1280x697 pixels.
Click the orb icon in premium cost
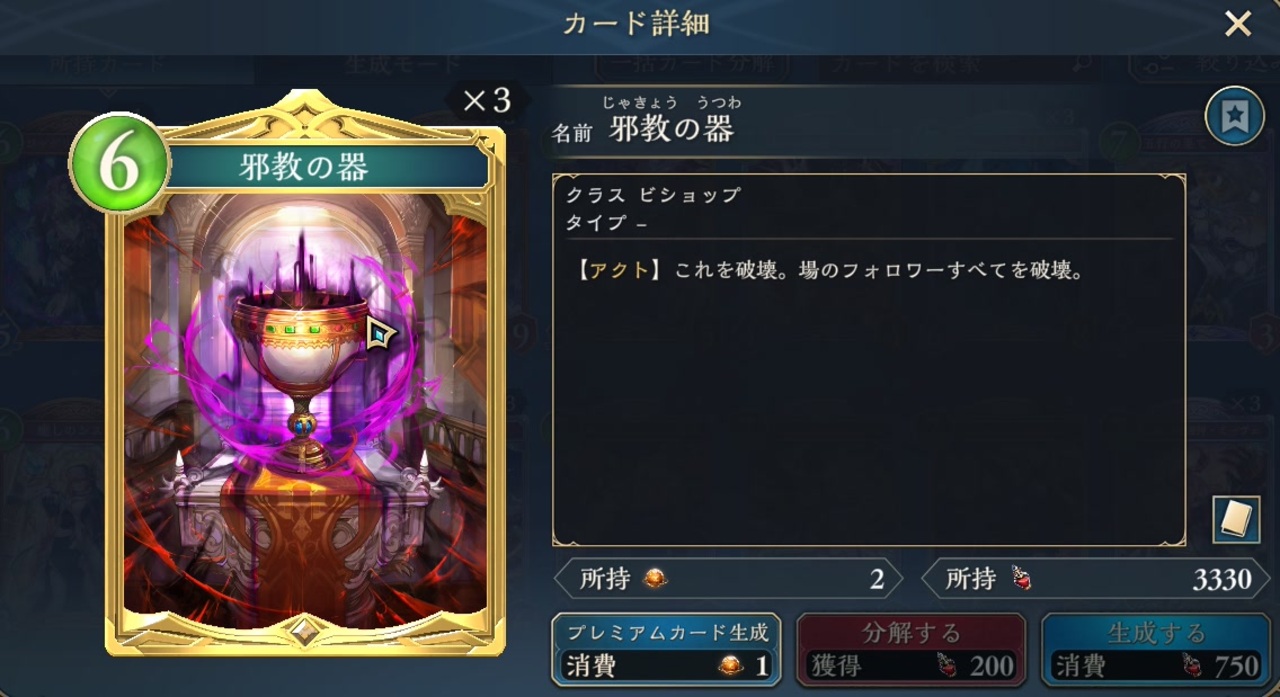[730, 666]
